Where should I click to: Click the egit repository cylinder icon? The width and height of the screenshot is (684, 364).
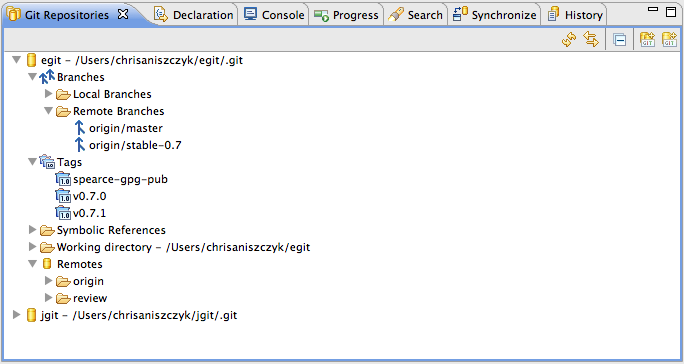[31, 60]
